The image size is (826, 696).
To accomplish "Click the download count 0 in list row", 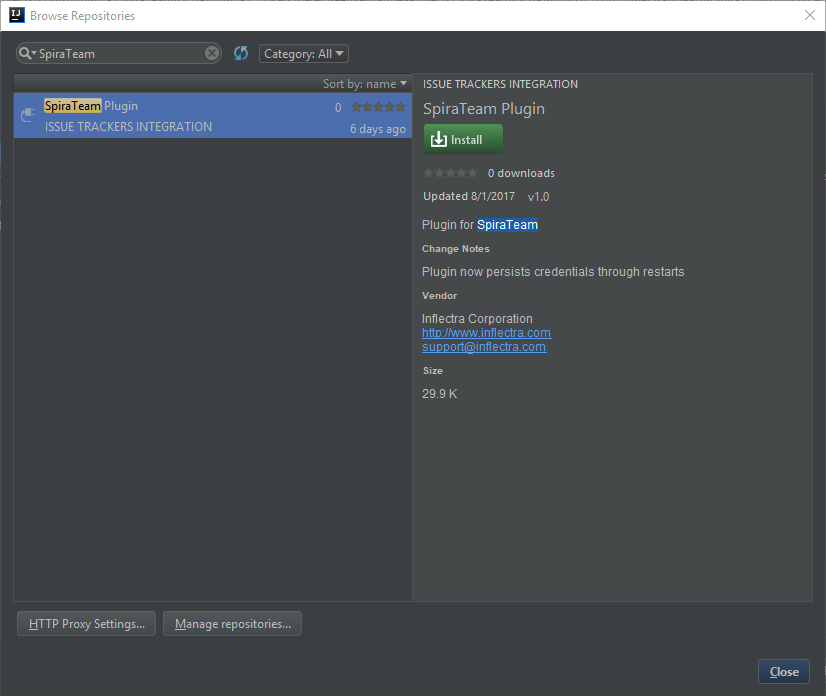I will tap(338, 107).
